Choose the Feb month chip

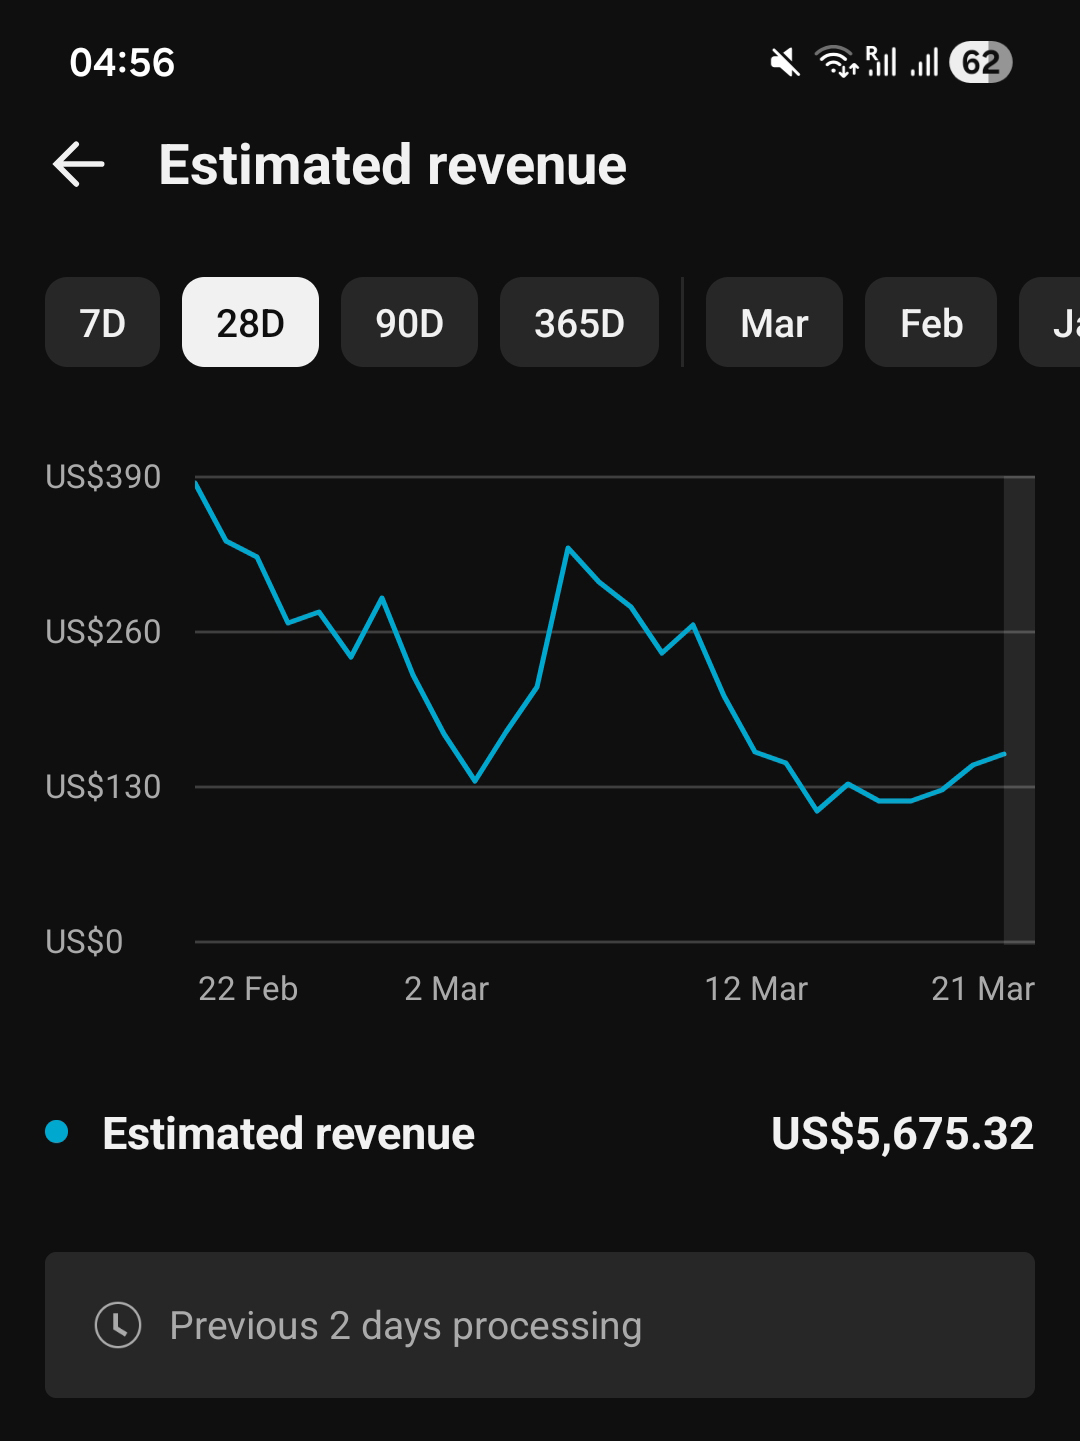931,322
